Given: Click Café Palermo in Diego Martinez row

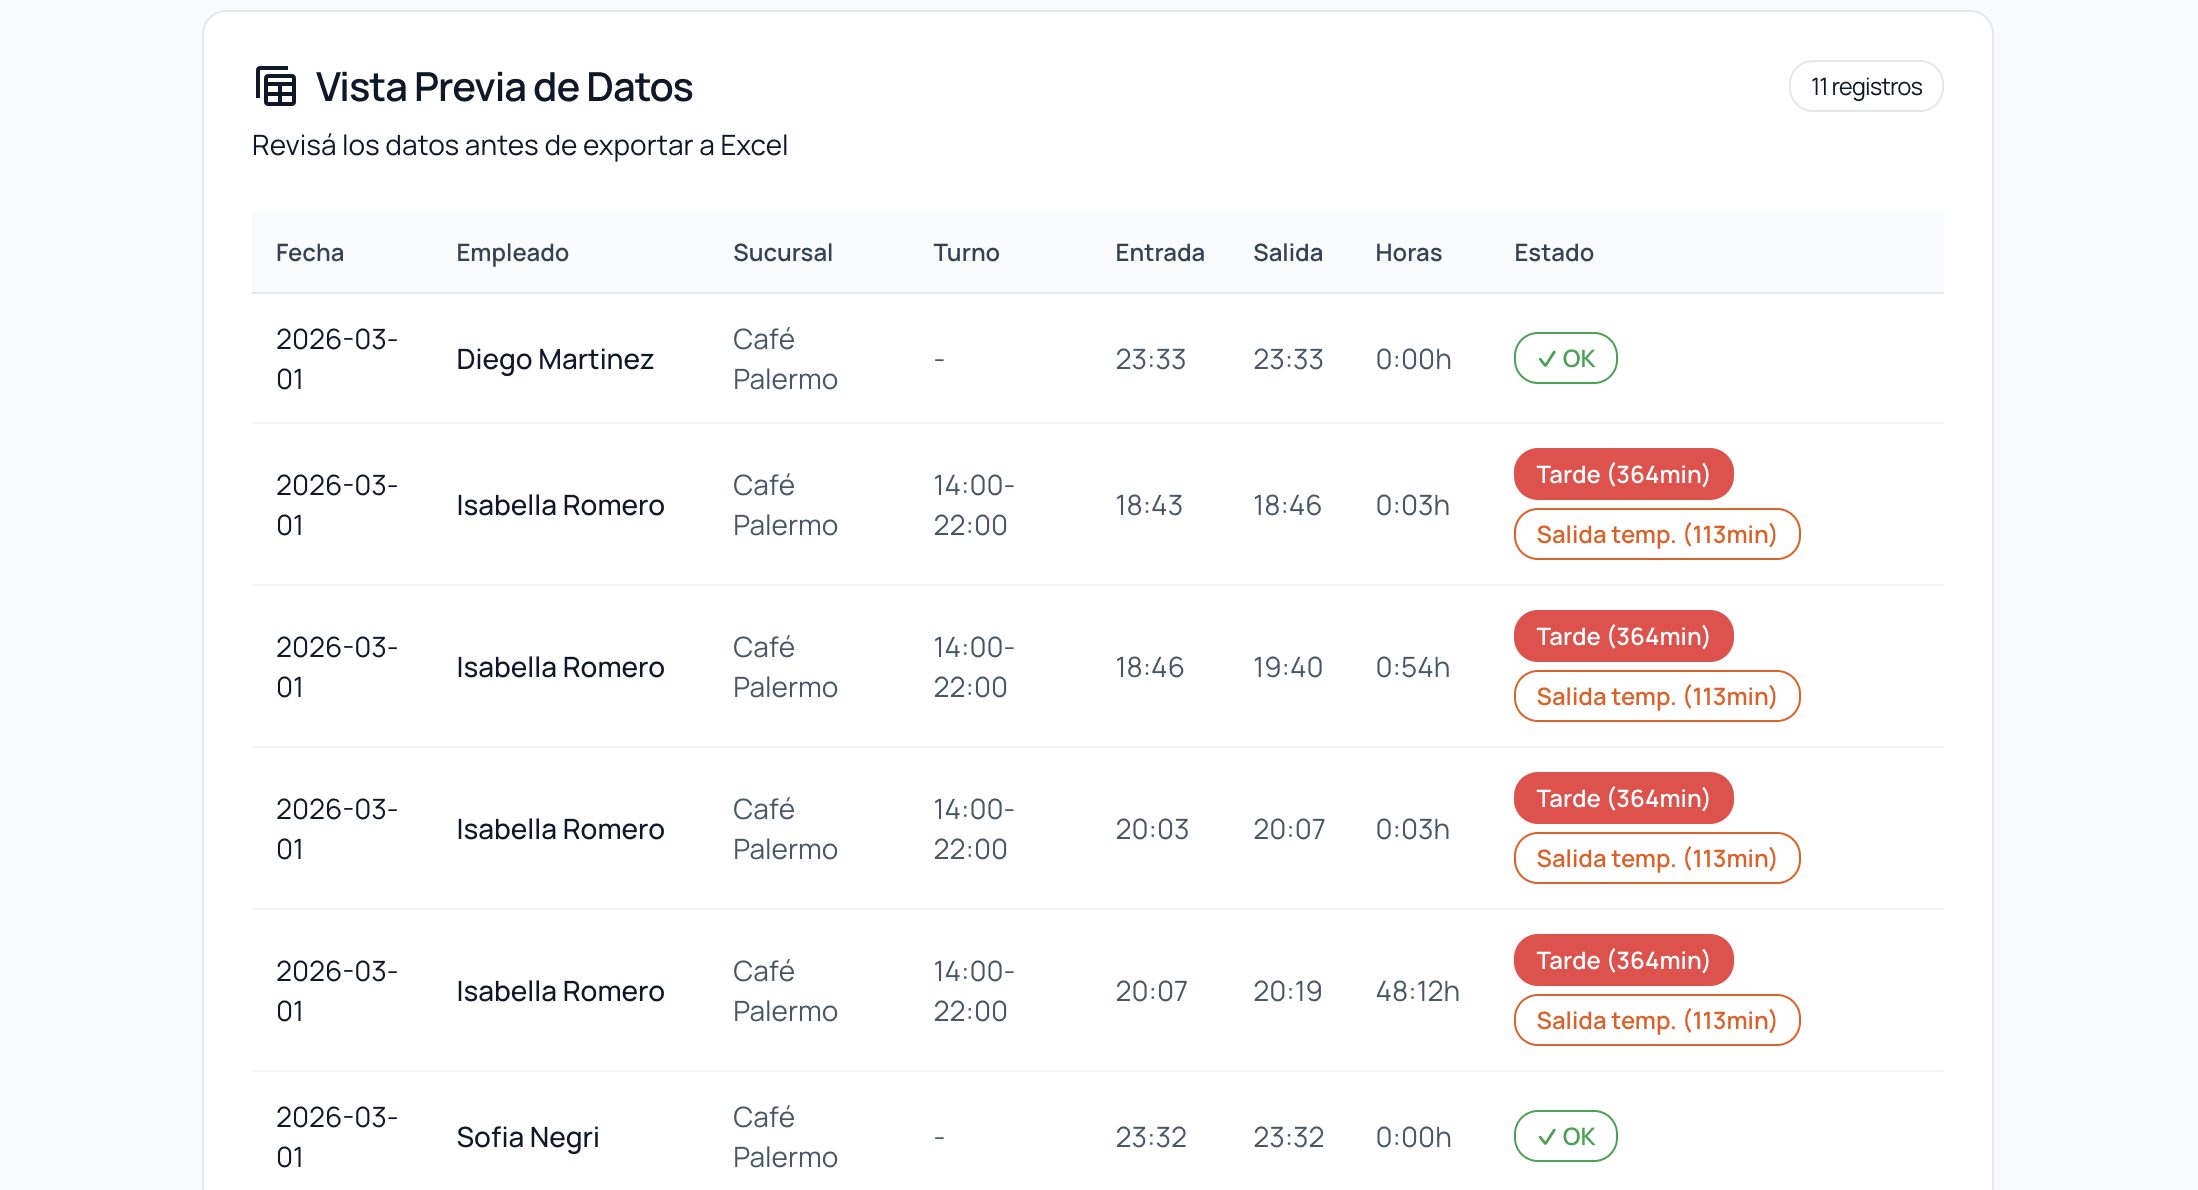Looking at the screenshot, I should tap(785, 359).
